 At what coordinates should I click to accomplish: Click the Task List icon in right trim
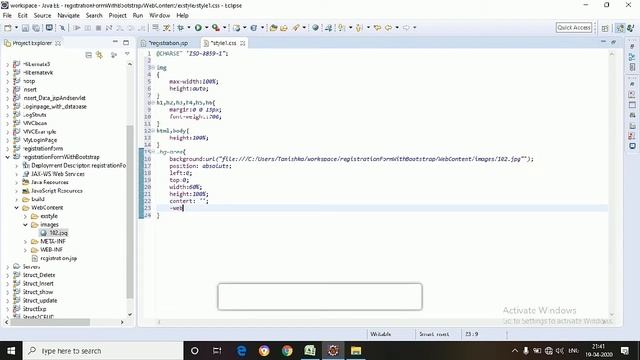pyautogui.click(x=632, y=67)
